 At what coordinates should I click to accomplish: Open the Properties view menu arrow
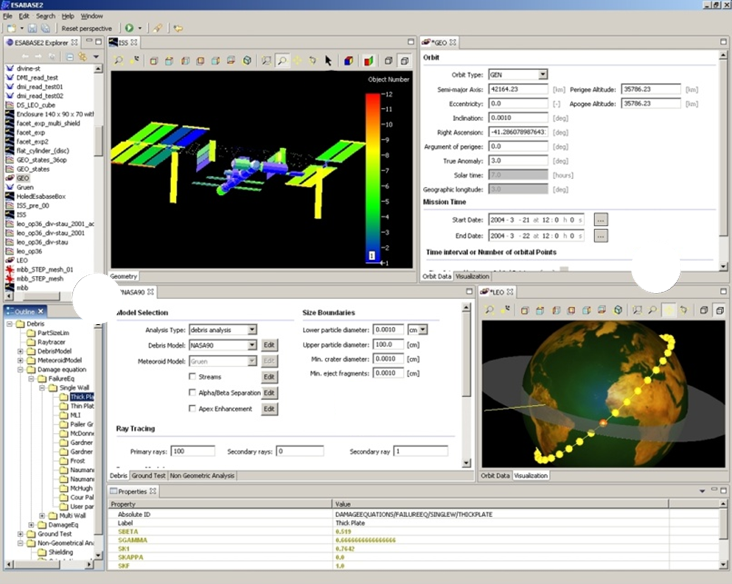(702, 491)
